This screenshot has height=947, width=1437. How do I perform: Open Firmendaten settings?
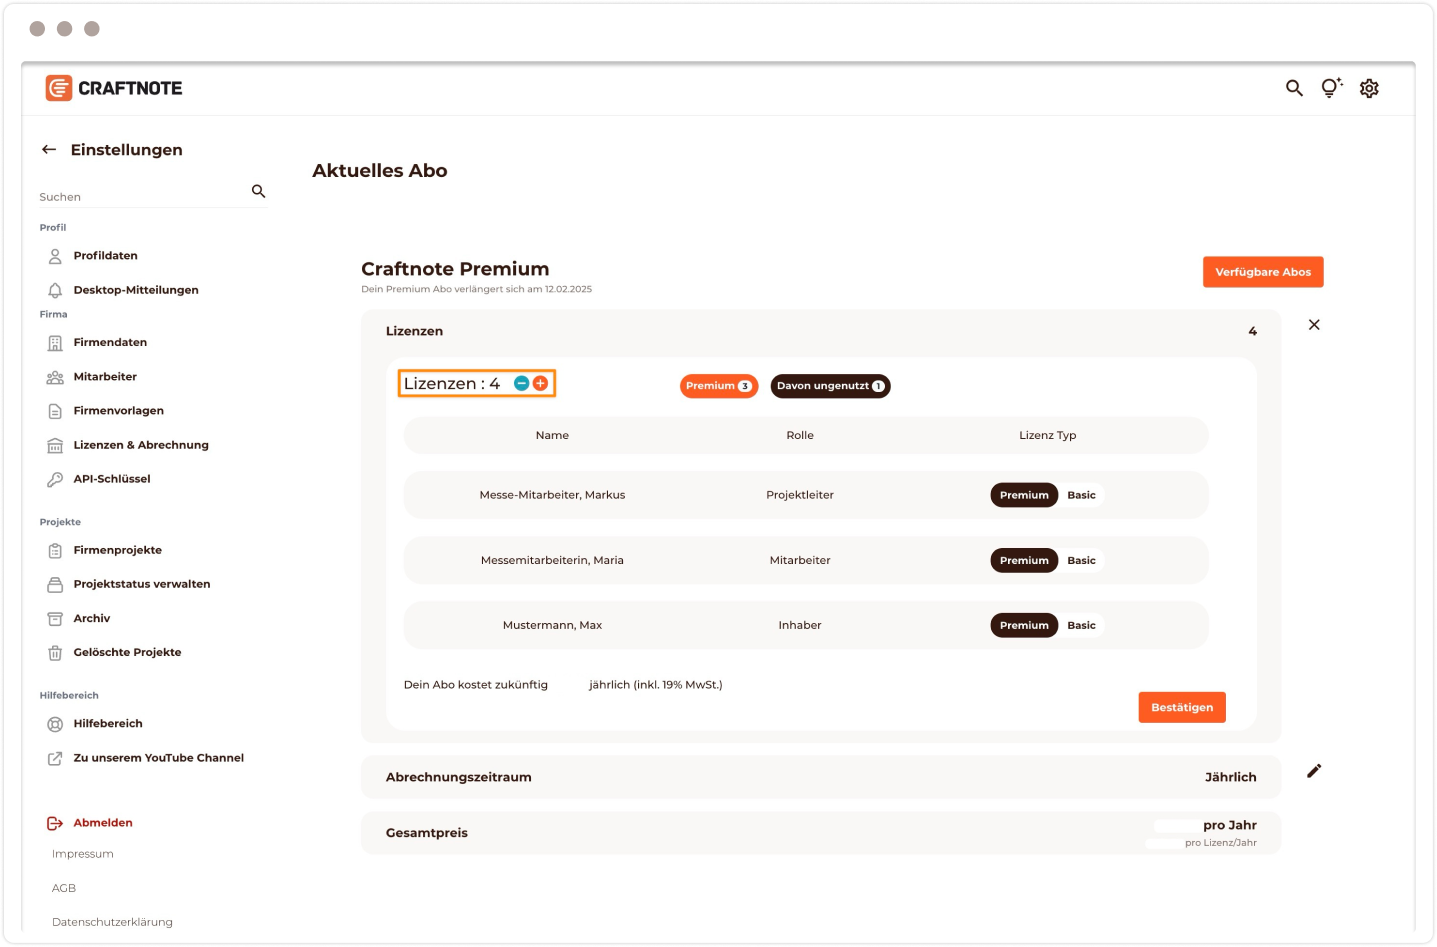pos(110,343)
